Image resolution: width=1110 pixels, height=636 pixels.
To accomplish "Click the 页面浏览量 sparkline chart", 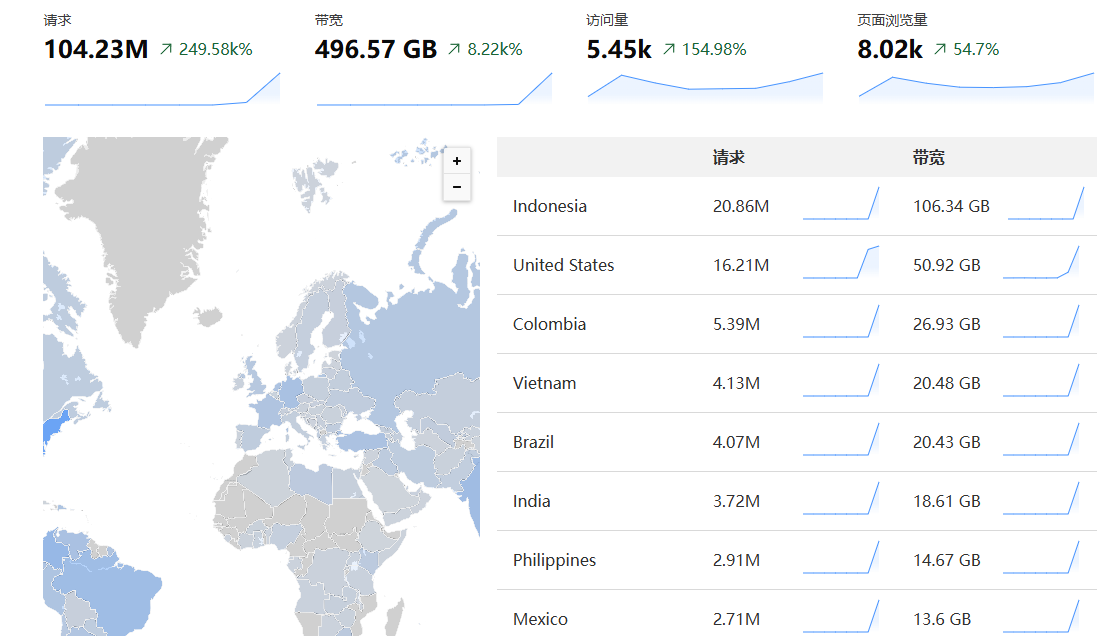I will pyautogui.click(x=976, y=88).
